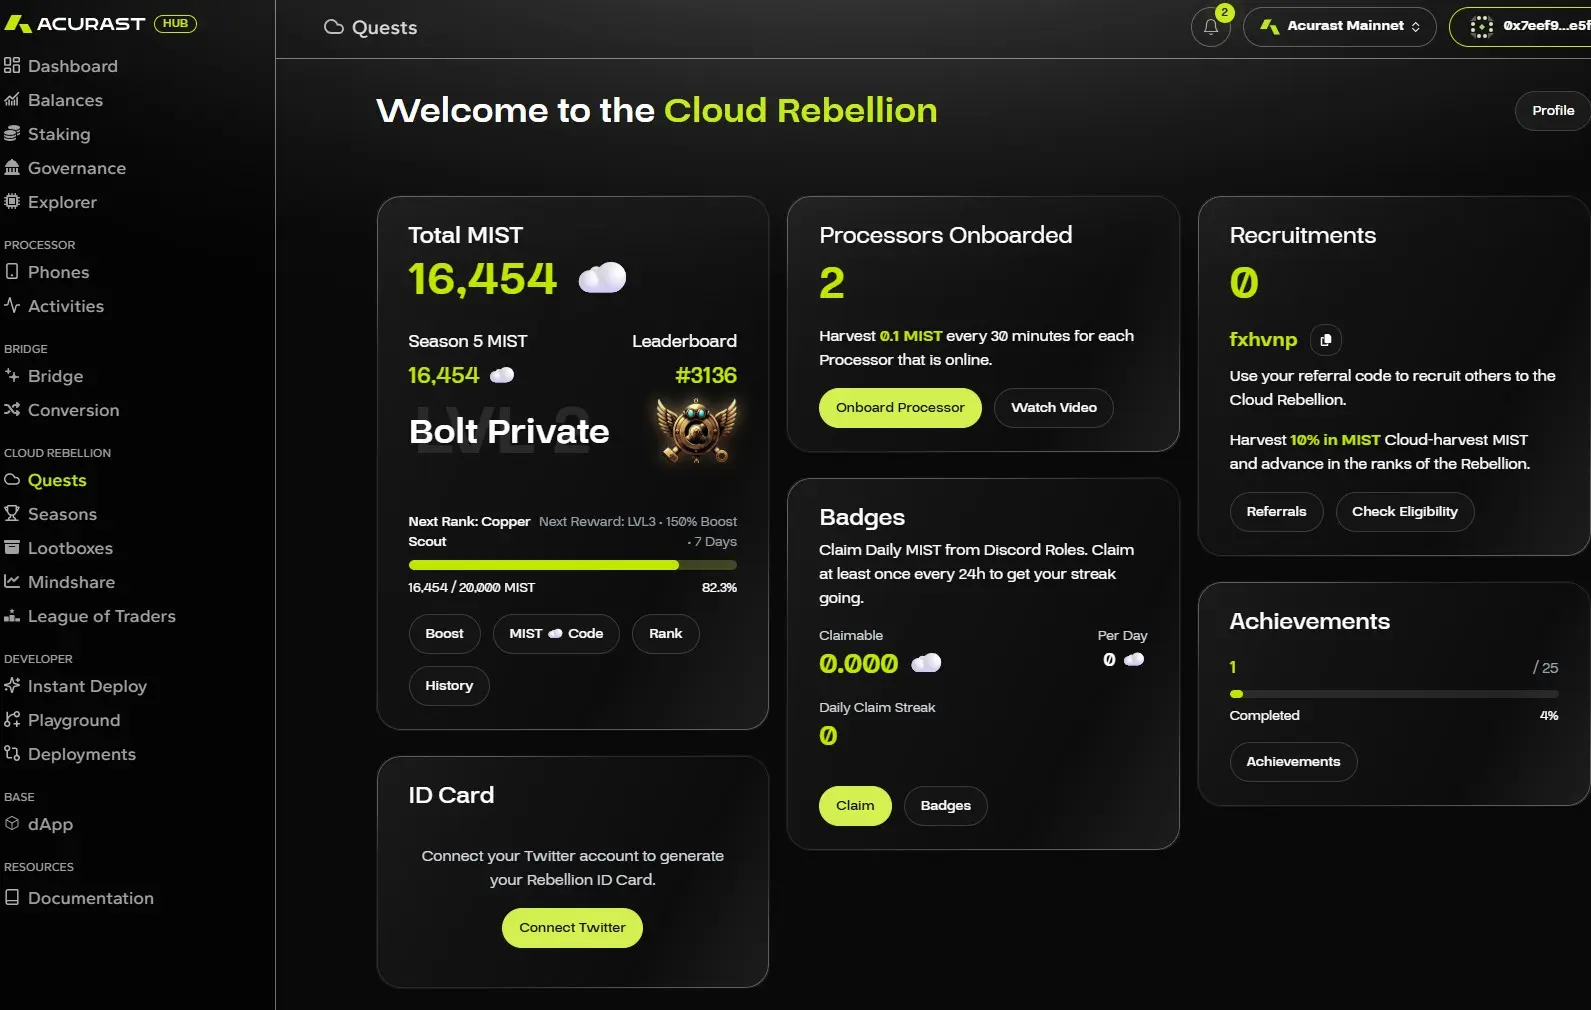This screenshot has width=1591, height=1010.
Task: Click the Instant Deploy sparkles icon
Action: coord(12,686)
